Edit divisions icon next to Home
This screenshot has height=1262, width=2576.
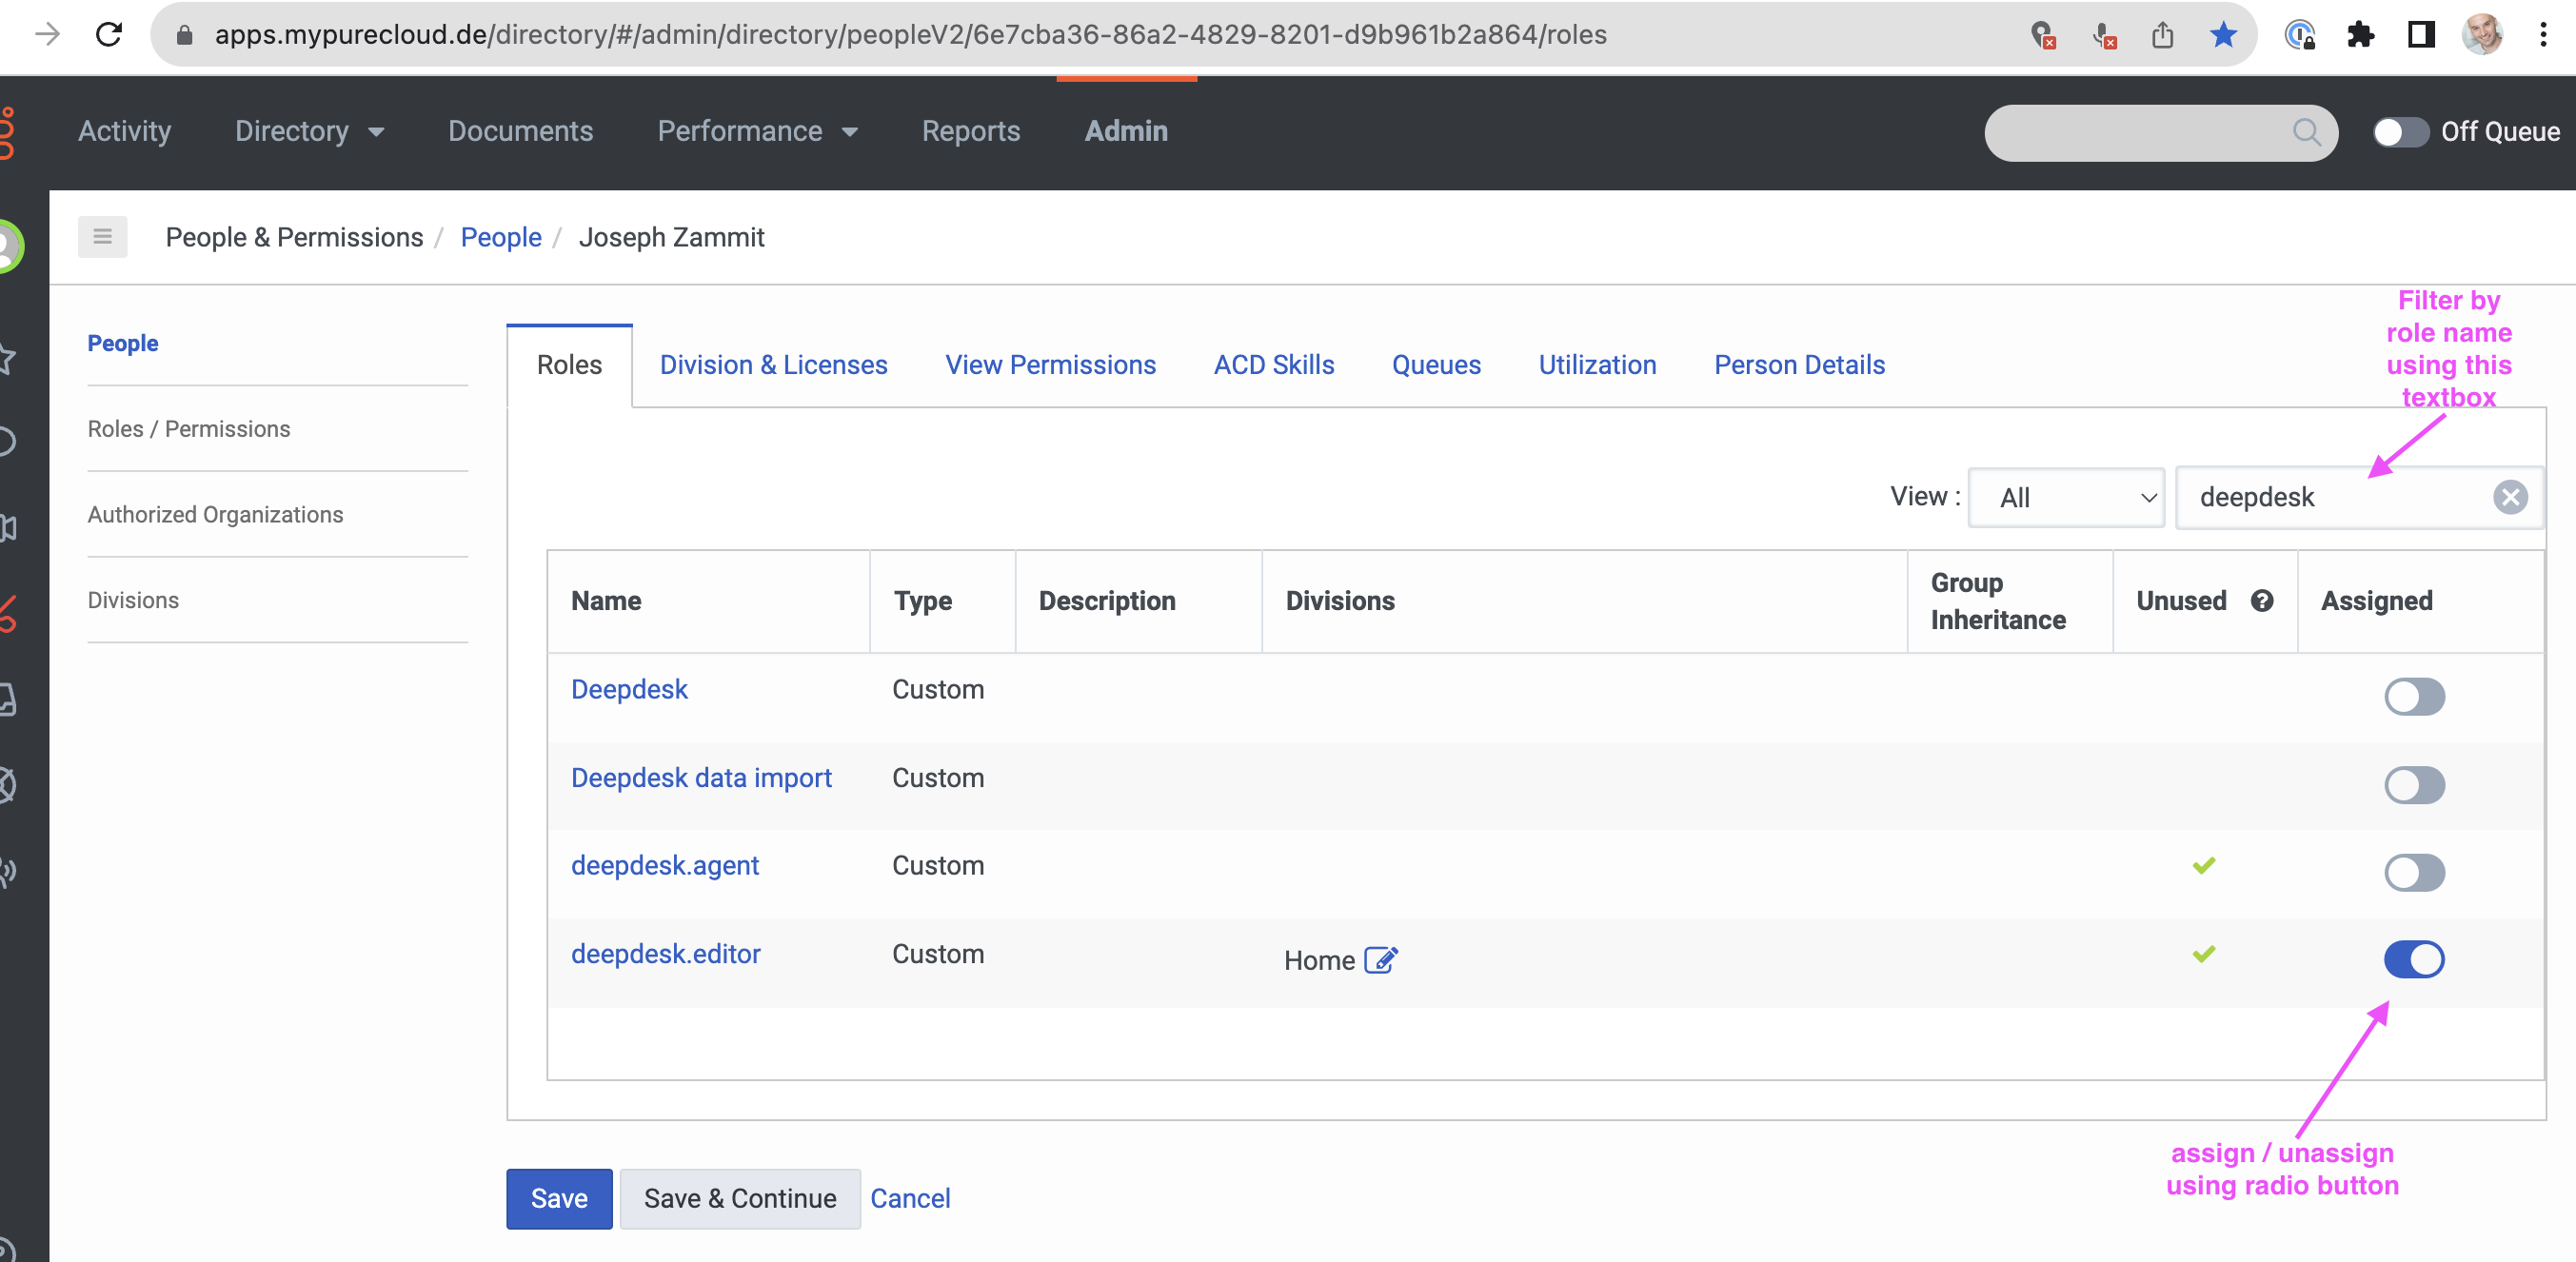coord(1380,960)
